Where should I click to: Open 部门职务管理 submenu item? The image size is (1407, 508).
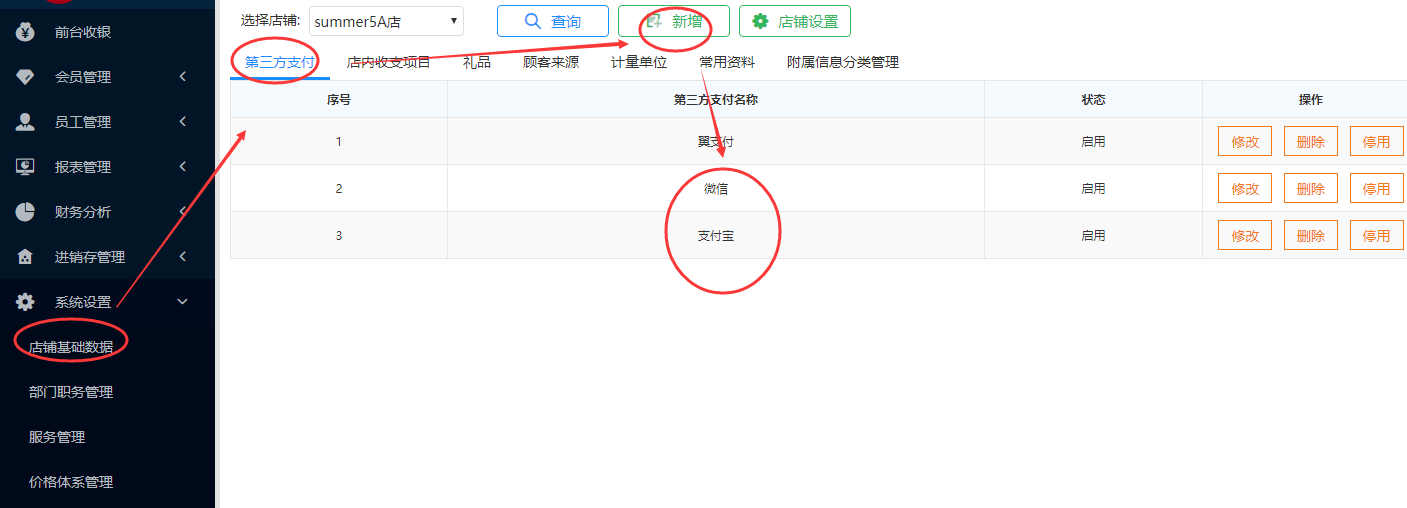[71, 392]
